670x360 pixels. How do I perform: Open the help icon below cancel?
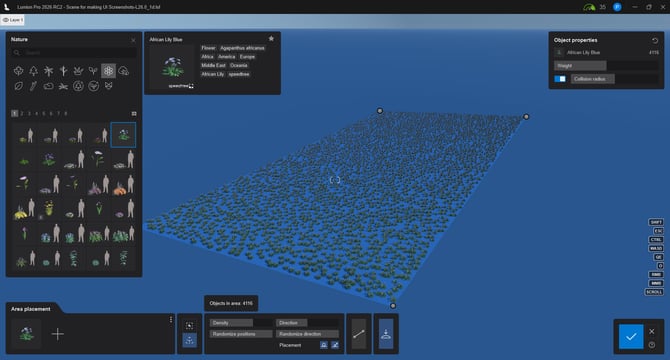652,345
